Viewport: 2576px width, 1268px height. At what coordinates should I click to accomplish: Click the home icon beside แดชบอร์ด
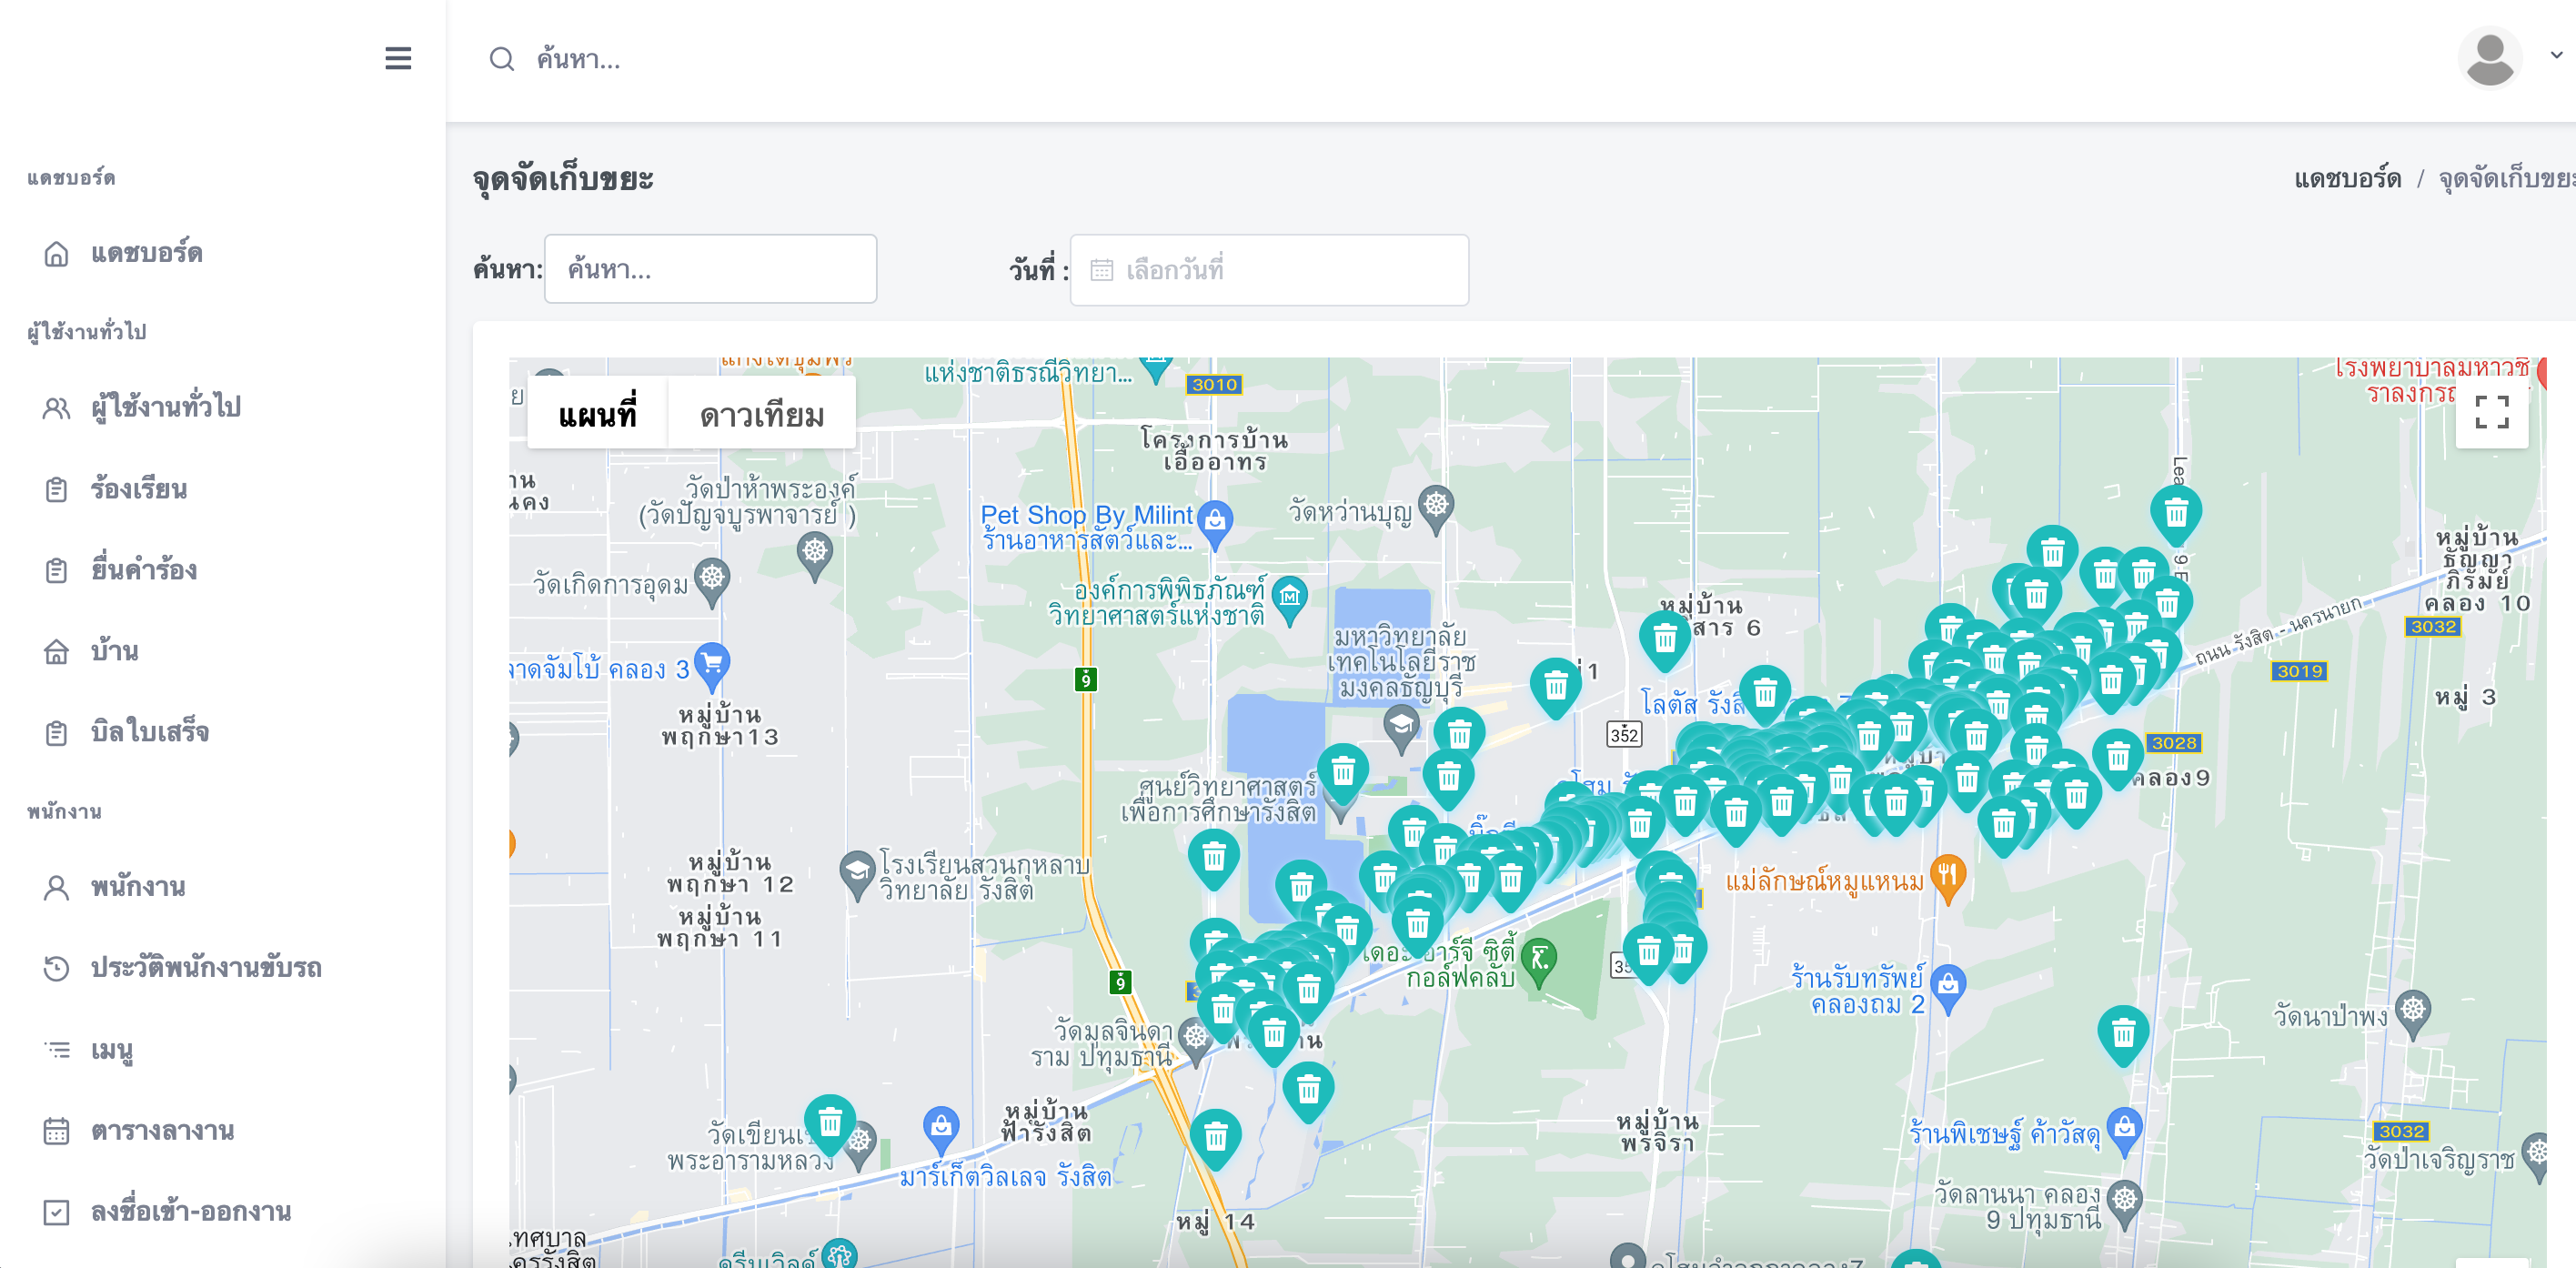[56, 254]
